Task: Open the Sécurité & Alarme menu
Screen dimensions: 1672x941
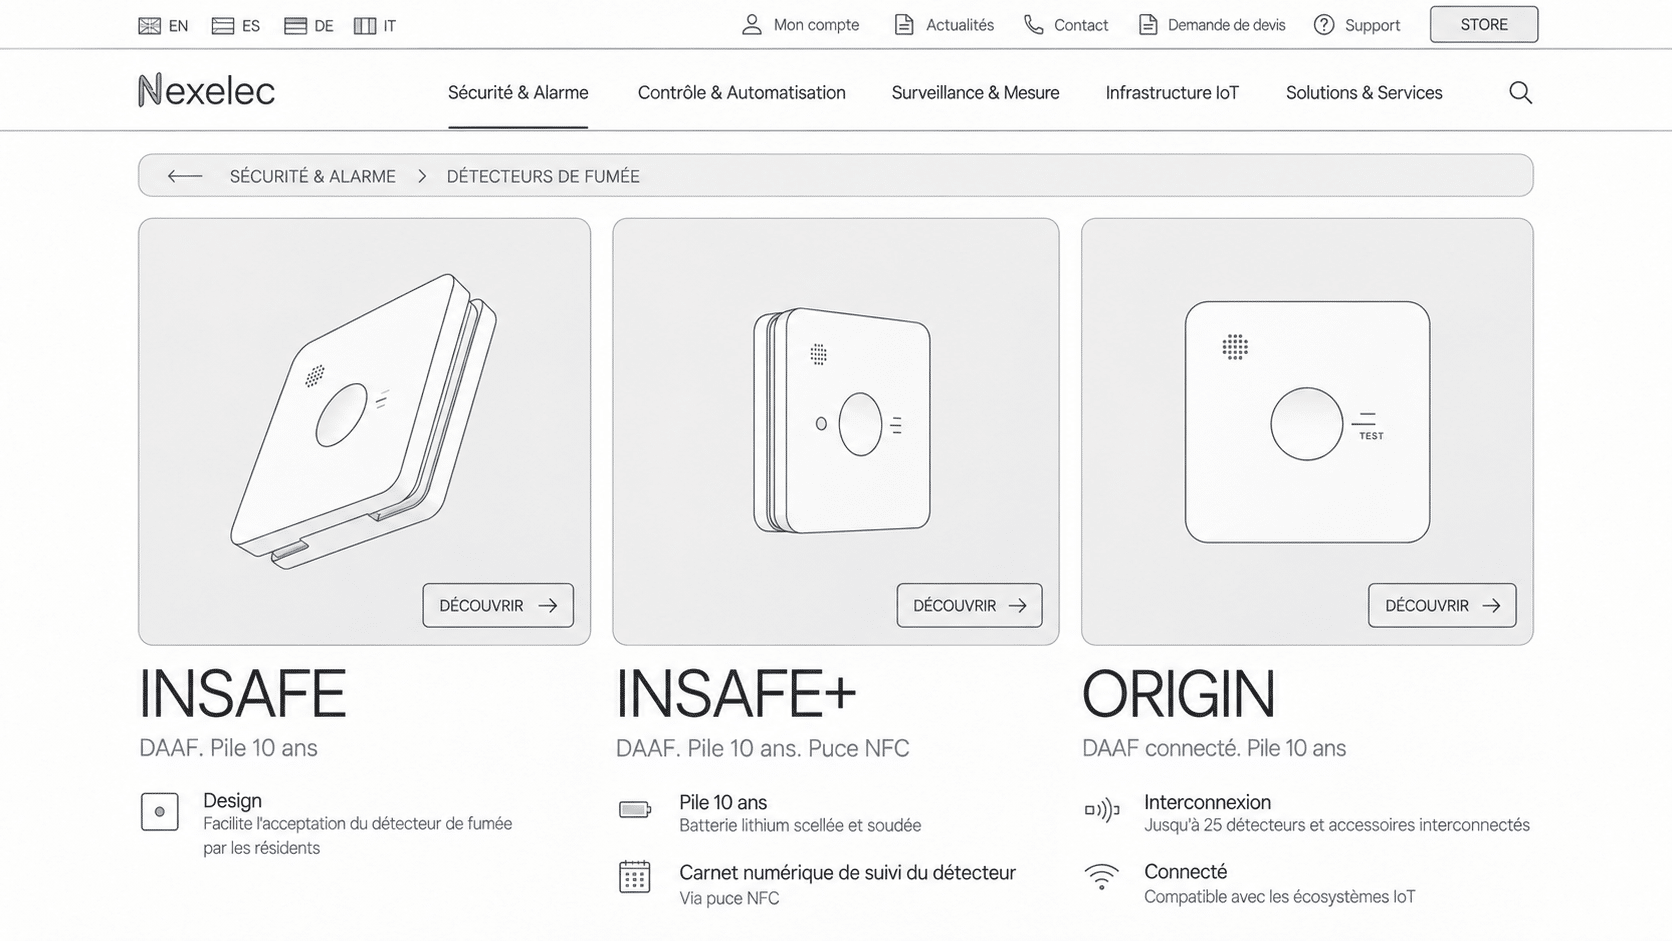Action: click(x=518, y=93)
